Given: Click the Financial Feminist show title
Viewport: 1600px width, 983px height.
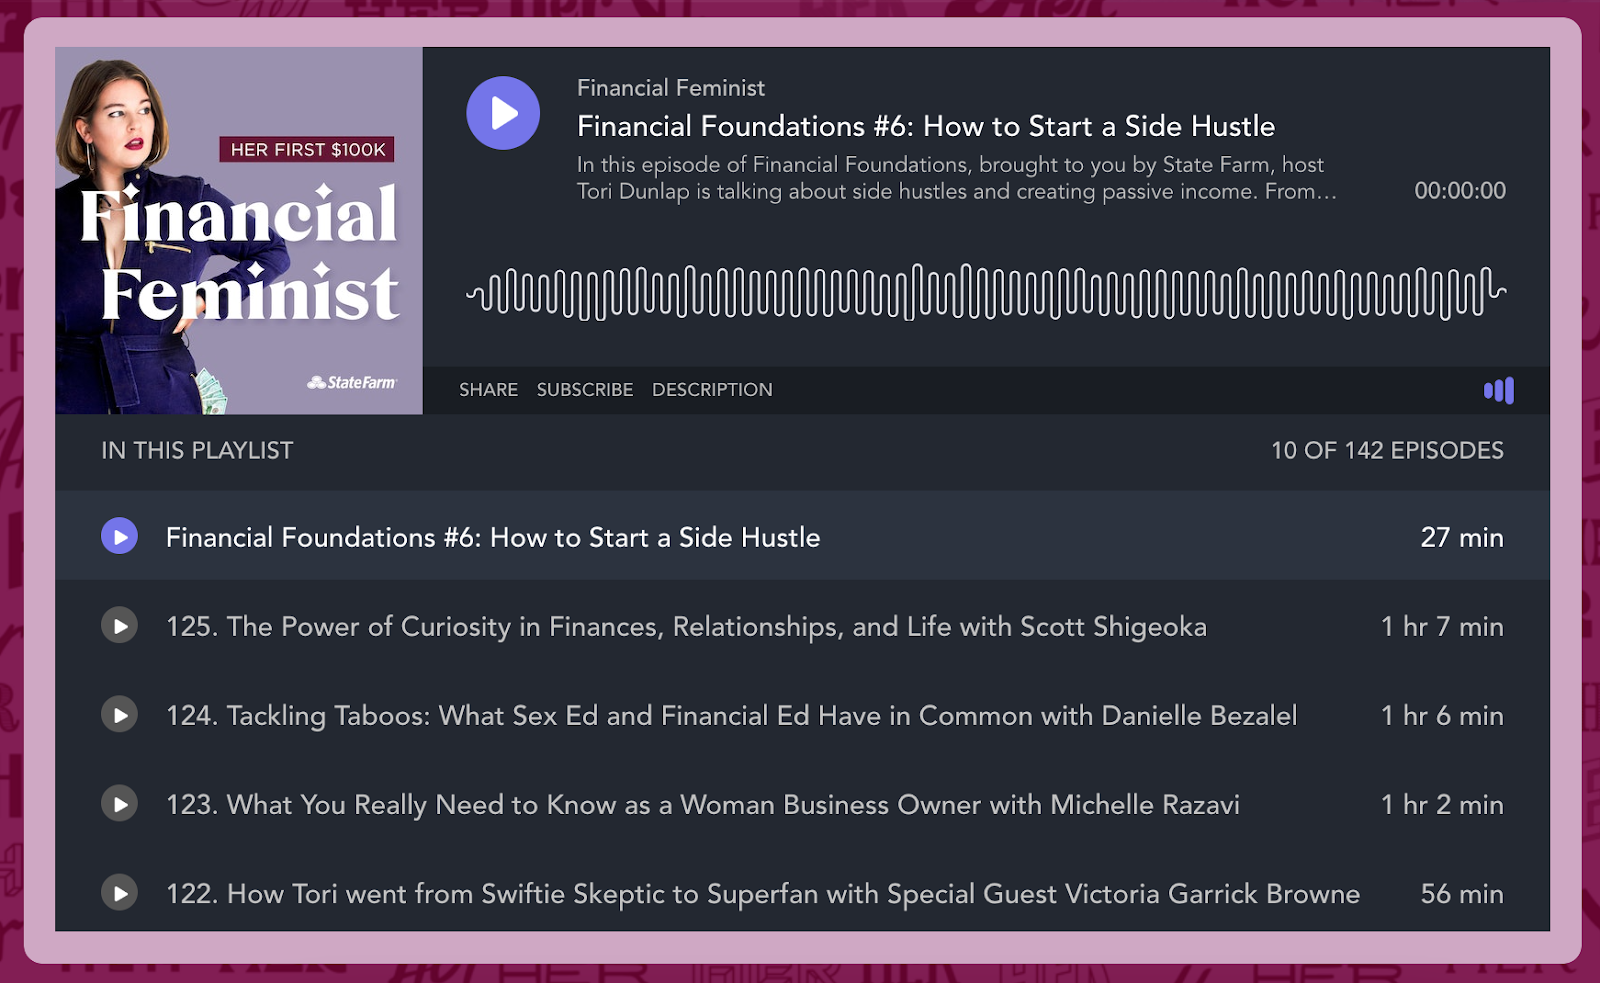Looking at the screenshot, I should coord(670,88).
